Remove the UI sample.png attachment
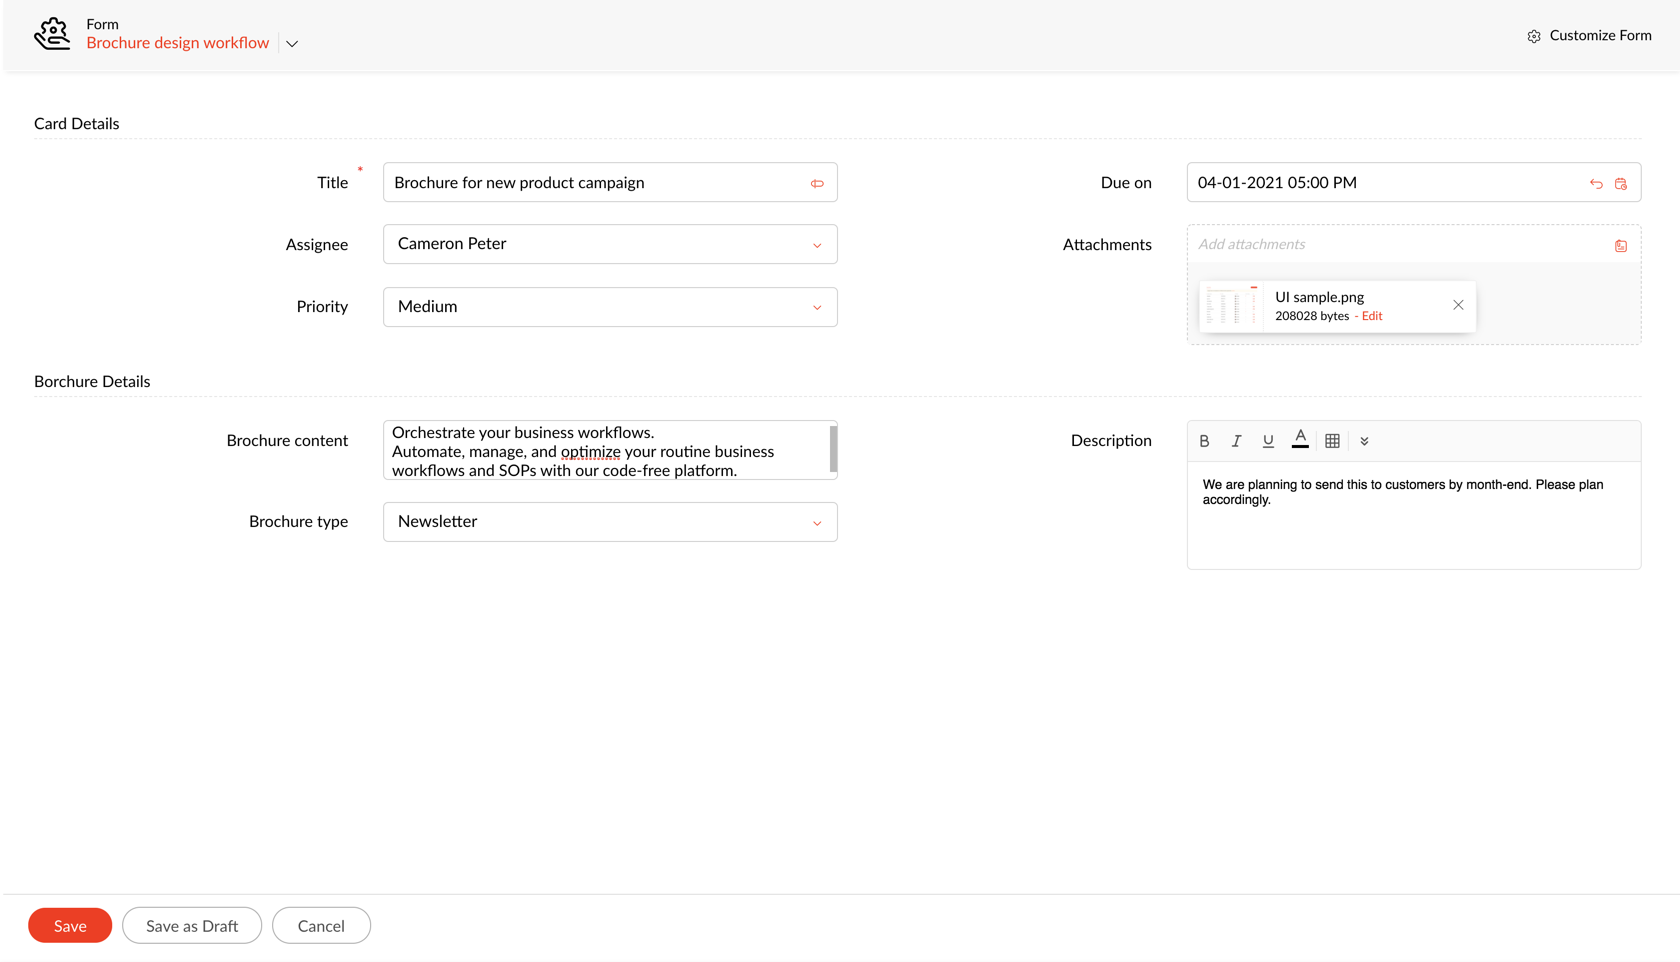Image resolution: width=1680 pixels, height=962 pixels. pyautogui.click(x=1458, y=305)
